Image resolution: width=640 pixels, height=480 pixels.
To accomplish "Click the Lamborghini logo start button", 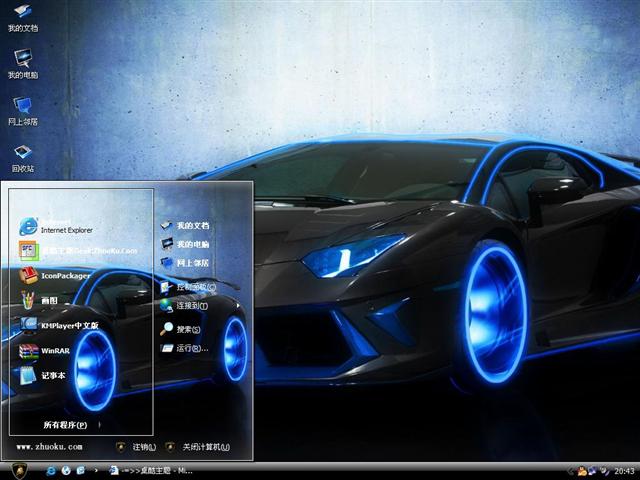I will (x=19, y=471).
